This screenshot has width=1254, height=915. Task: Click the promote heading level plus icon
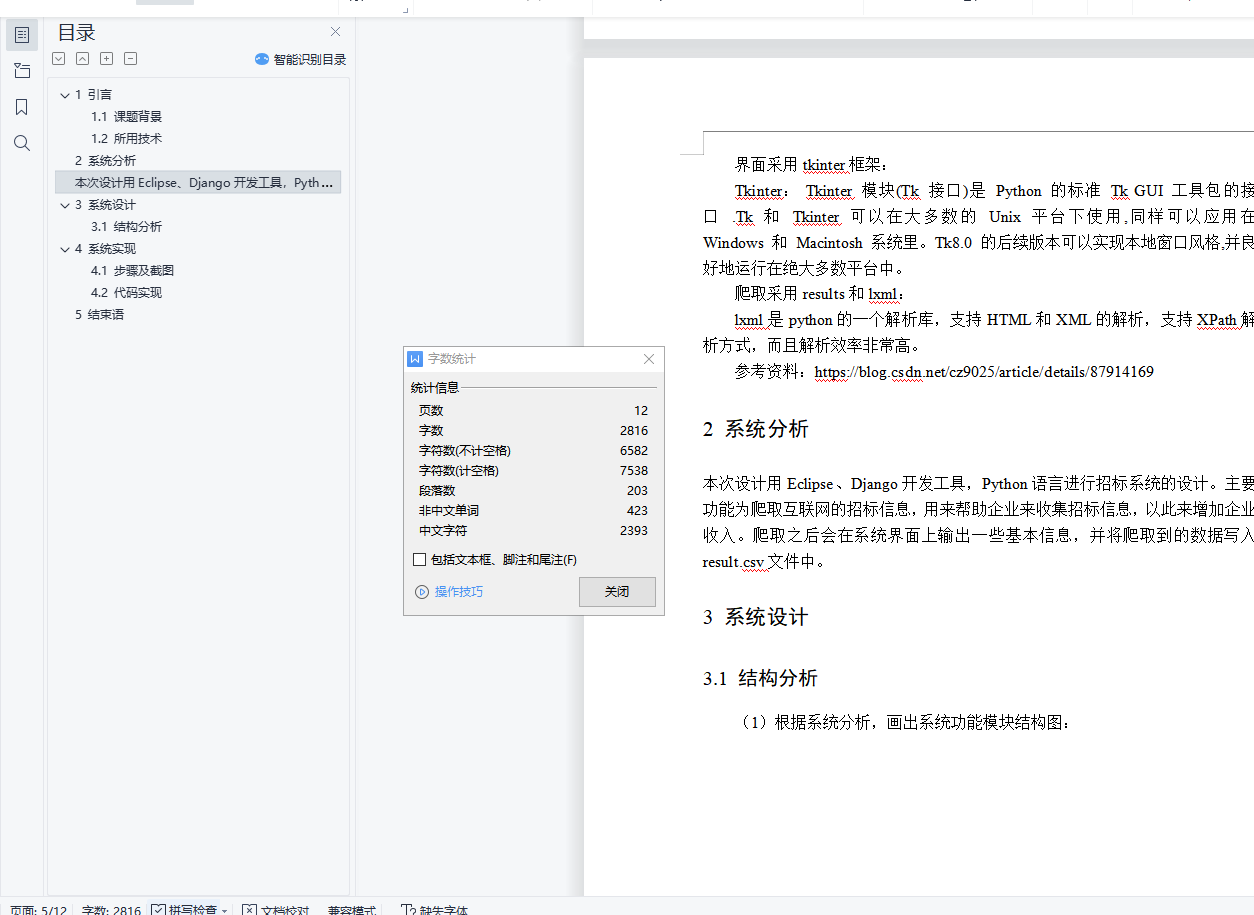tap(107, 59)
